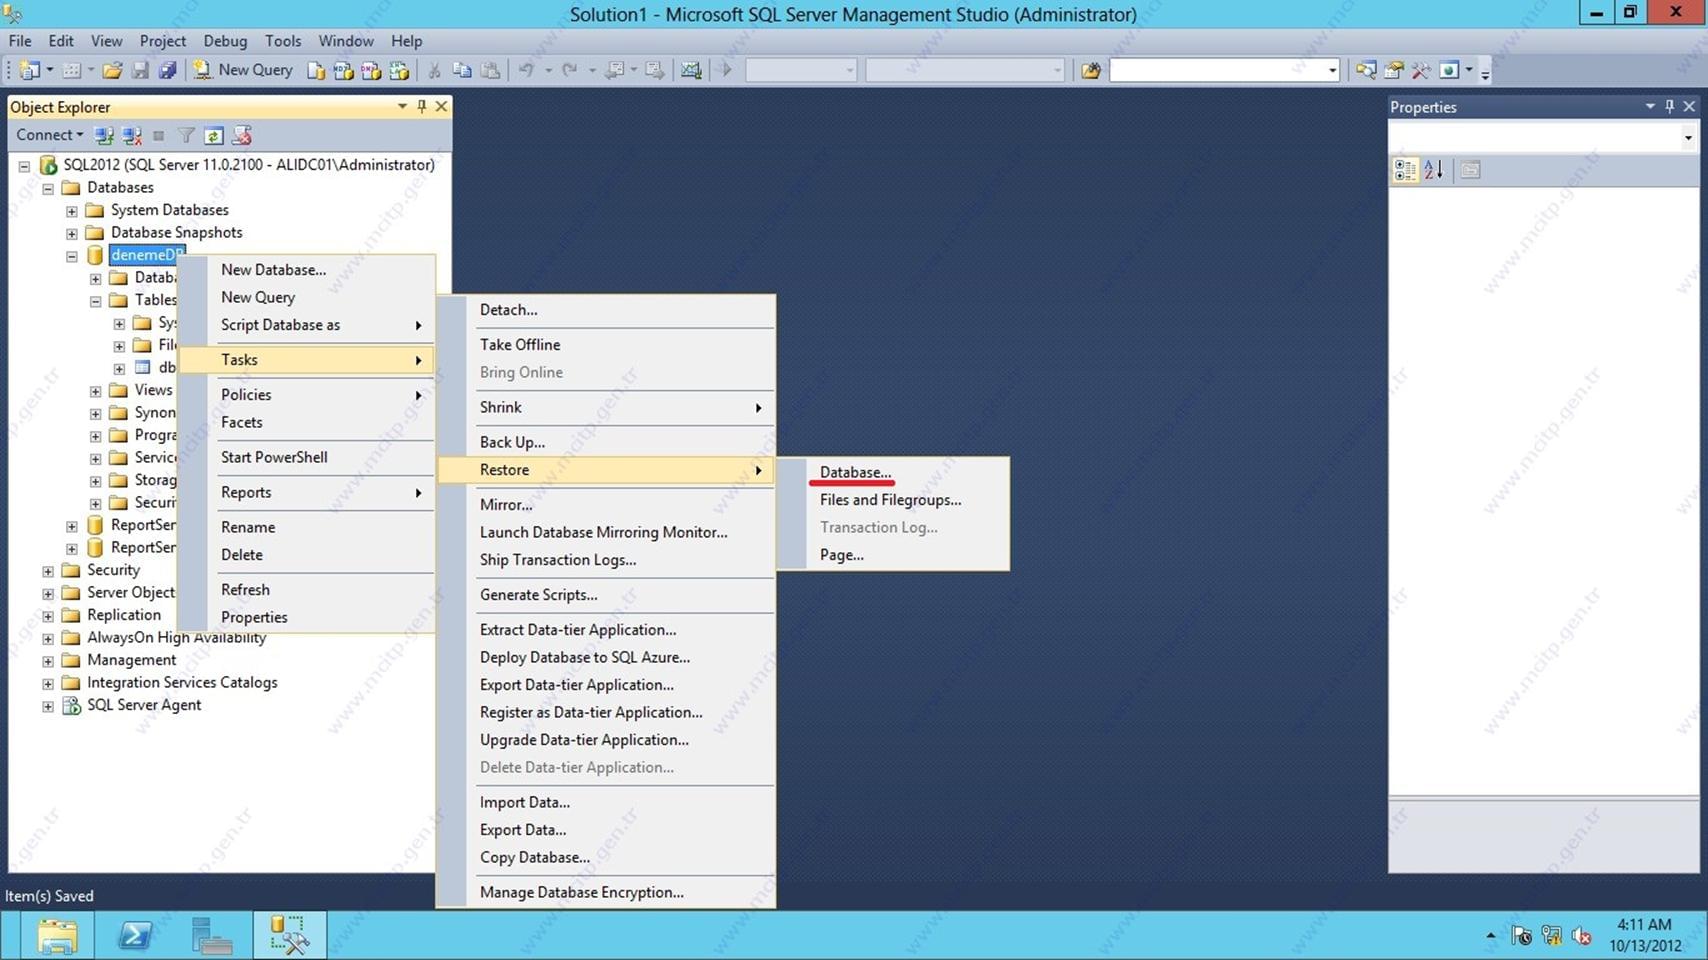The width and height of the screenshot is (1708, 960).
Task: Toggle Categorized view in Properties panel
Action: 1405,170
